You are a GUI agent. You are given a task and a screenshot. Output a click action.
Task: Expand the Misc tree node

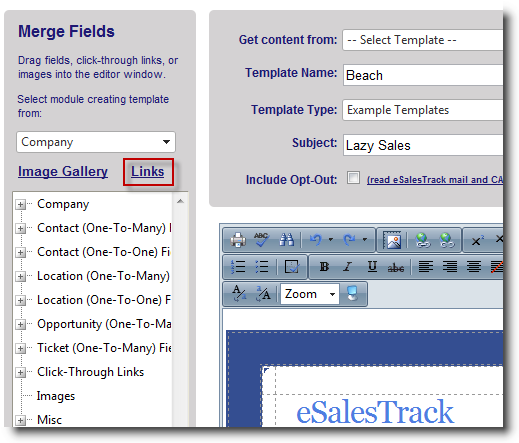click(20, 420)
